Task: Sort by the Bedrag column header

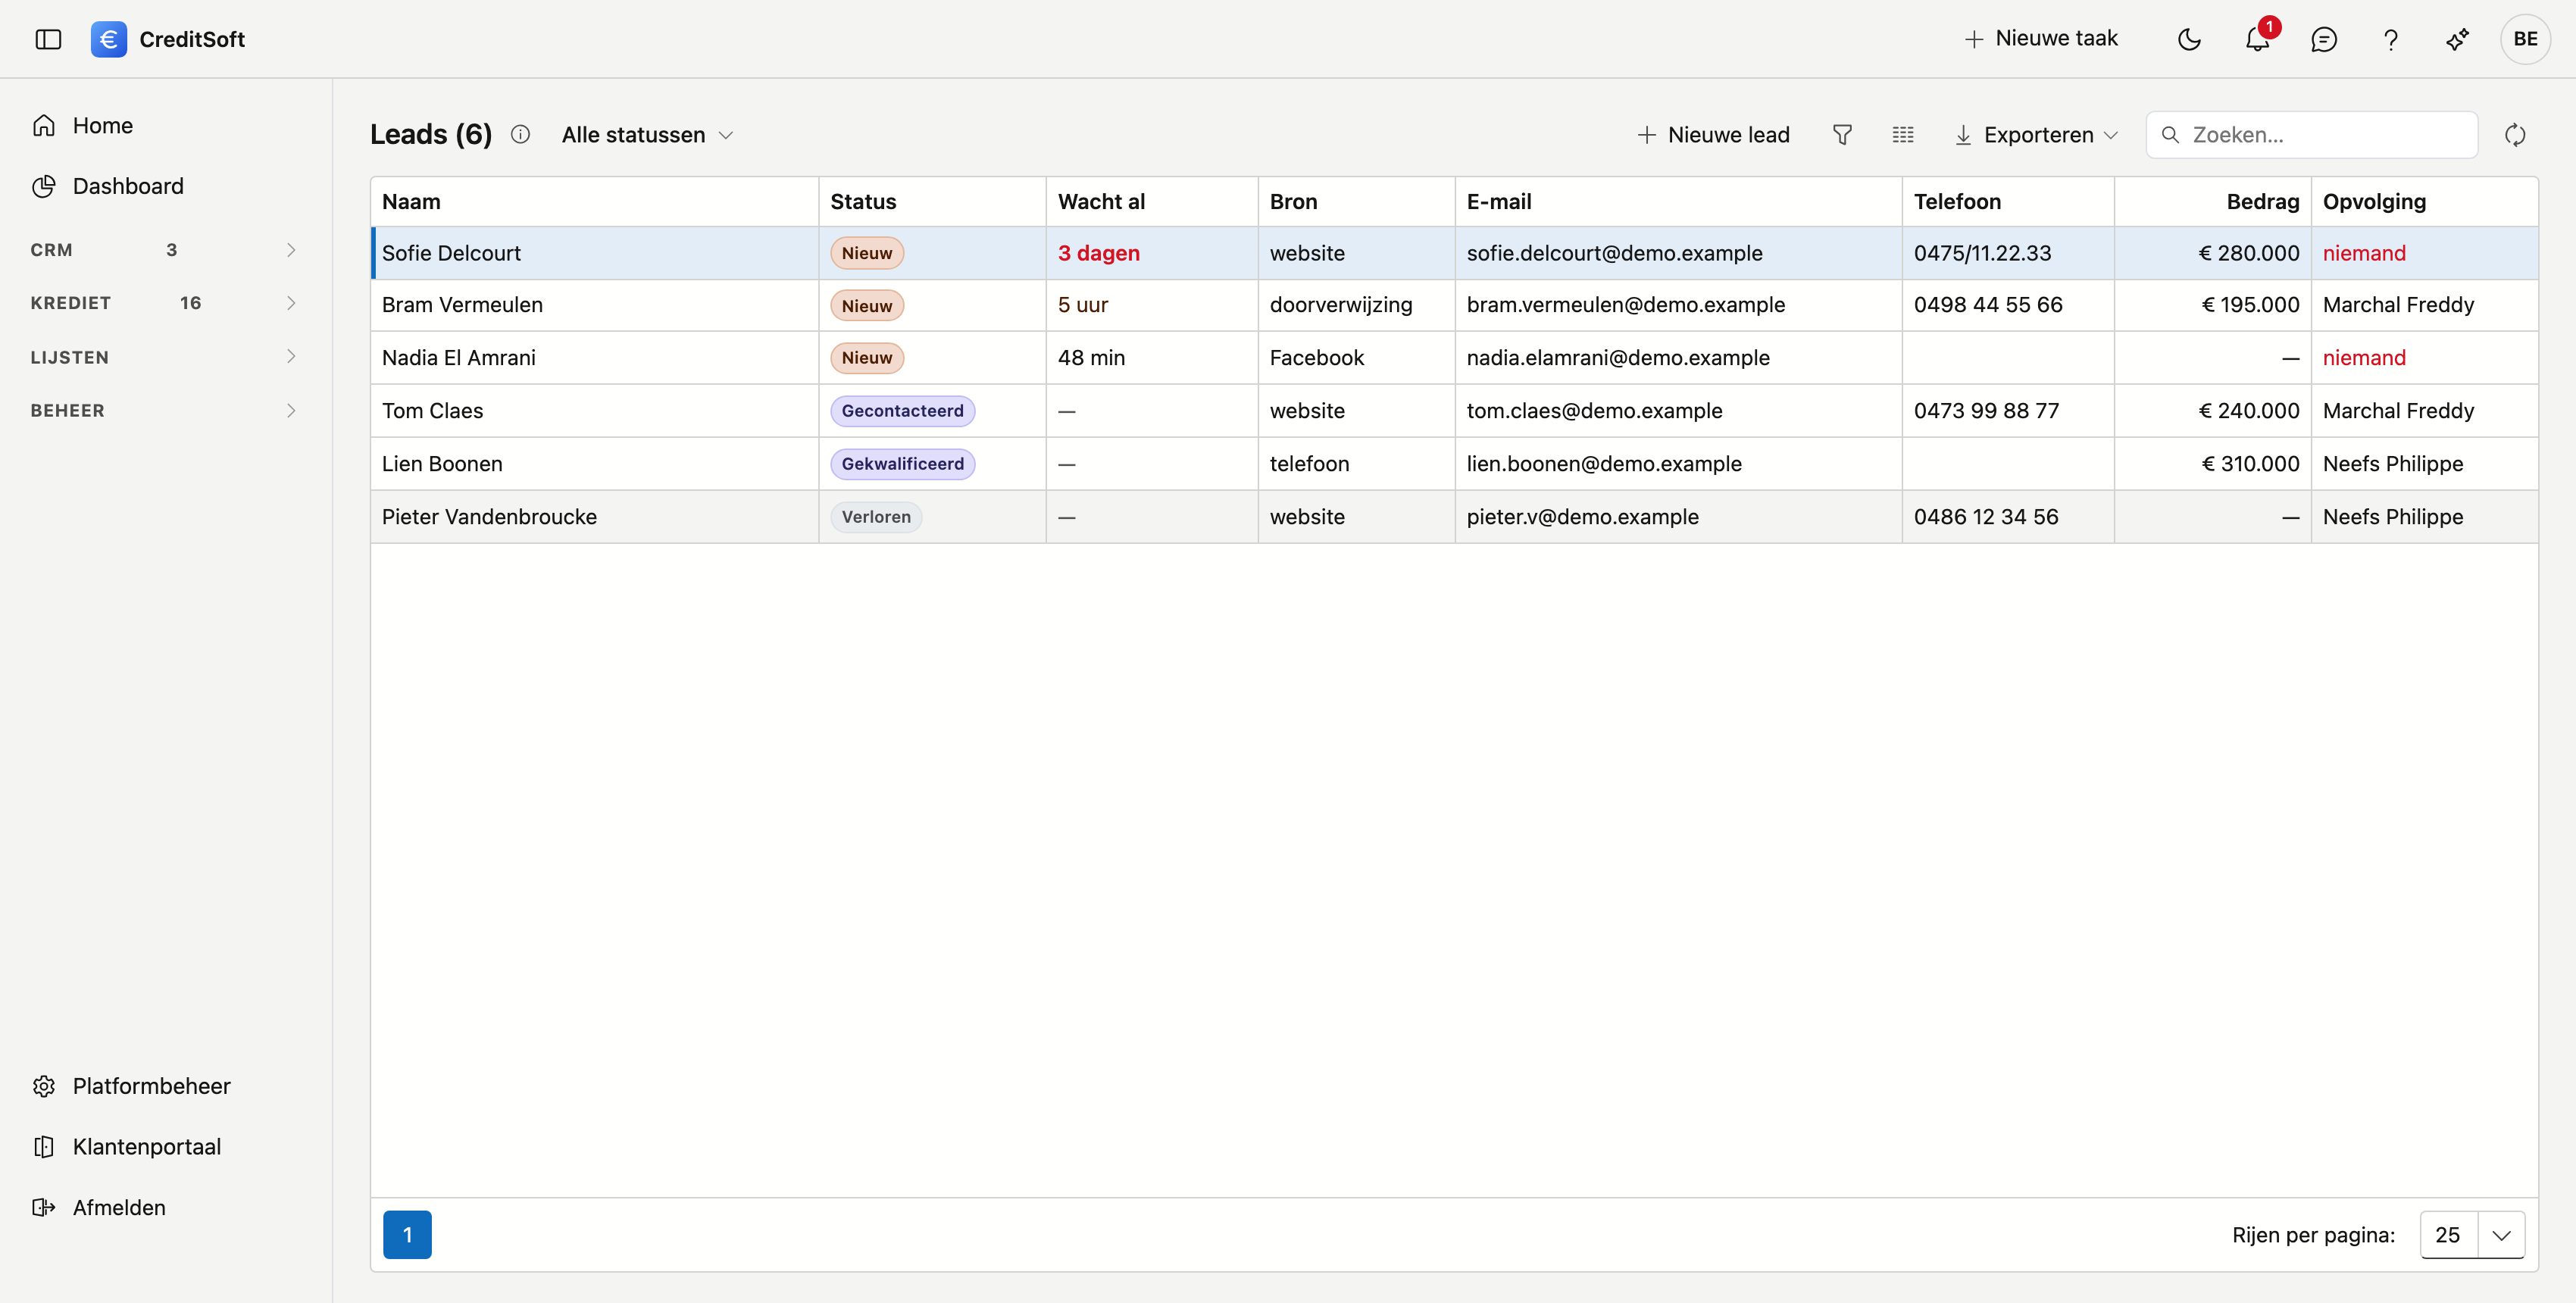Action: [2212, 202]
